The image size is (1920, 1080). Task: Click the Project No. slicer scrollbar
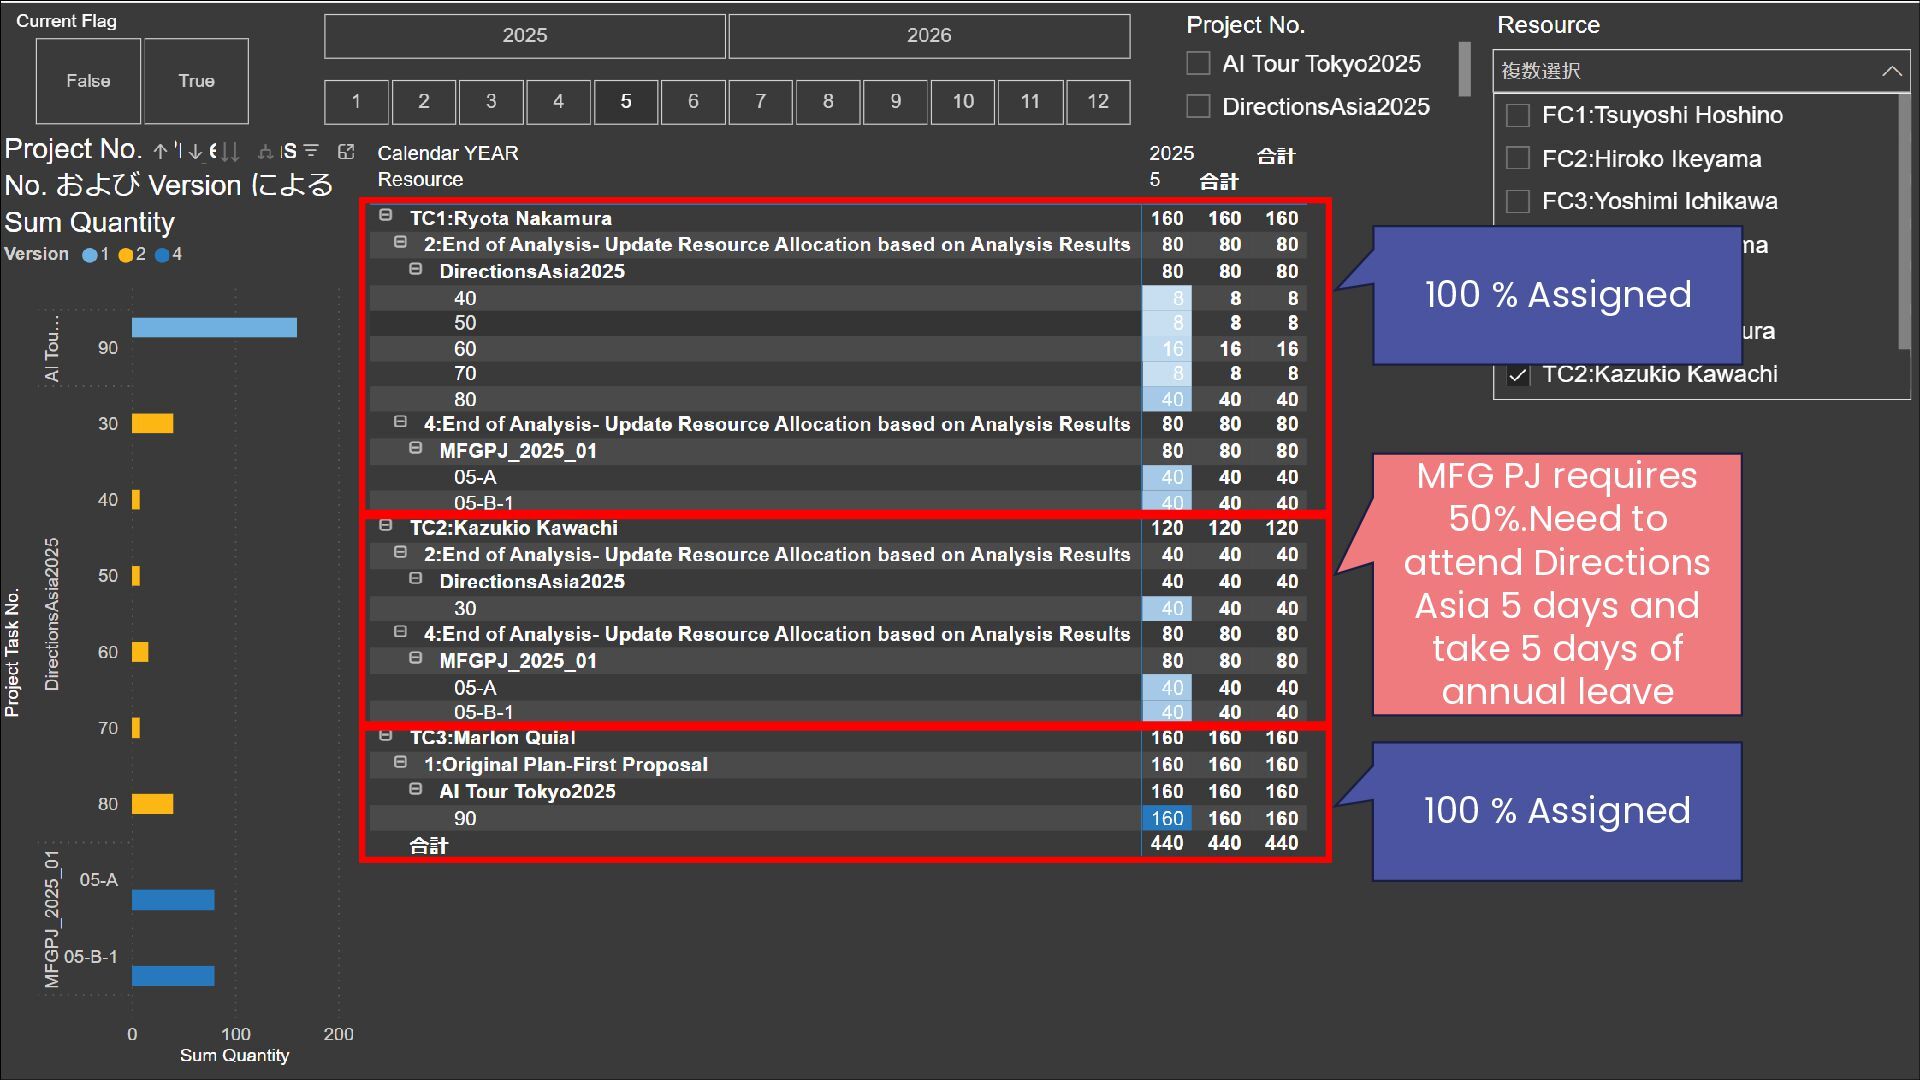(x=1465, y=70)
